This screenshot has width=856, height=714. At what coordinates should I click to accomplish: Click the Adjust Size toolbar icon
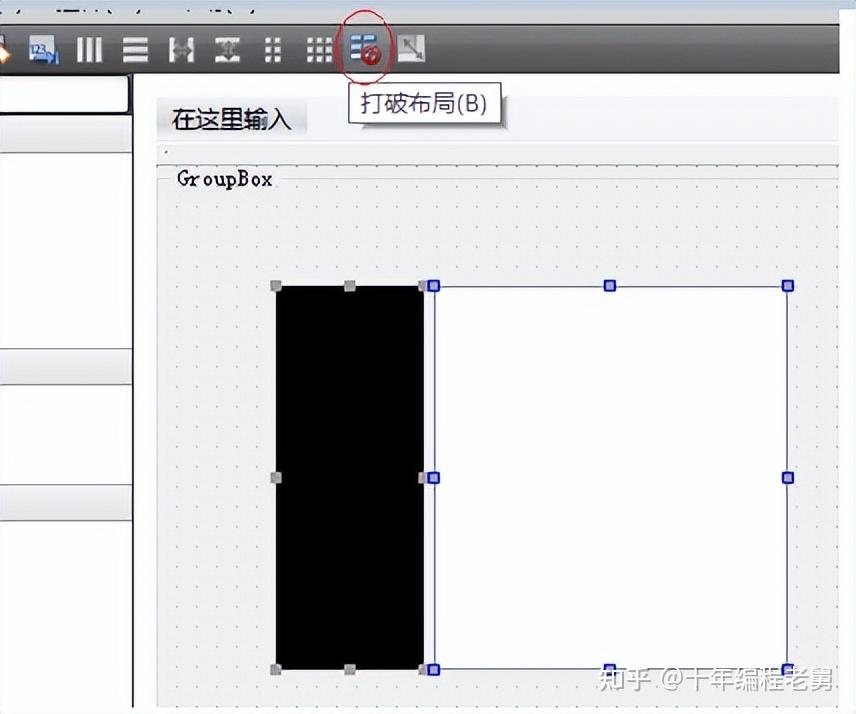click(x=412, y=49)
